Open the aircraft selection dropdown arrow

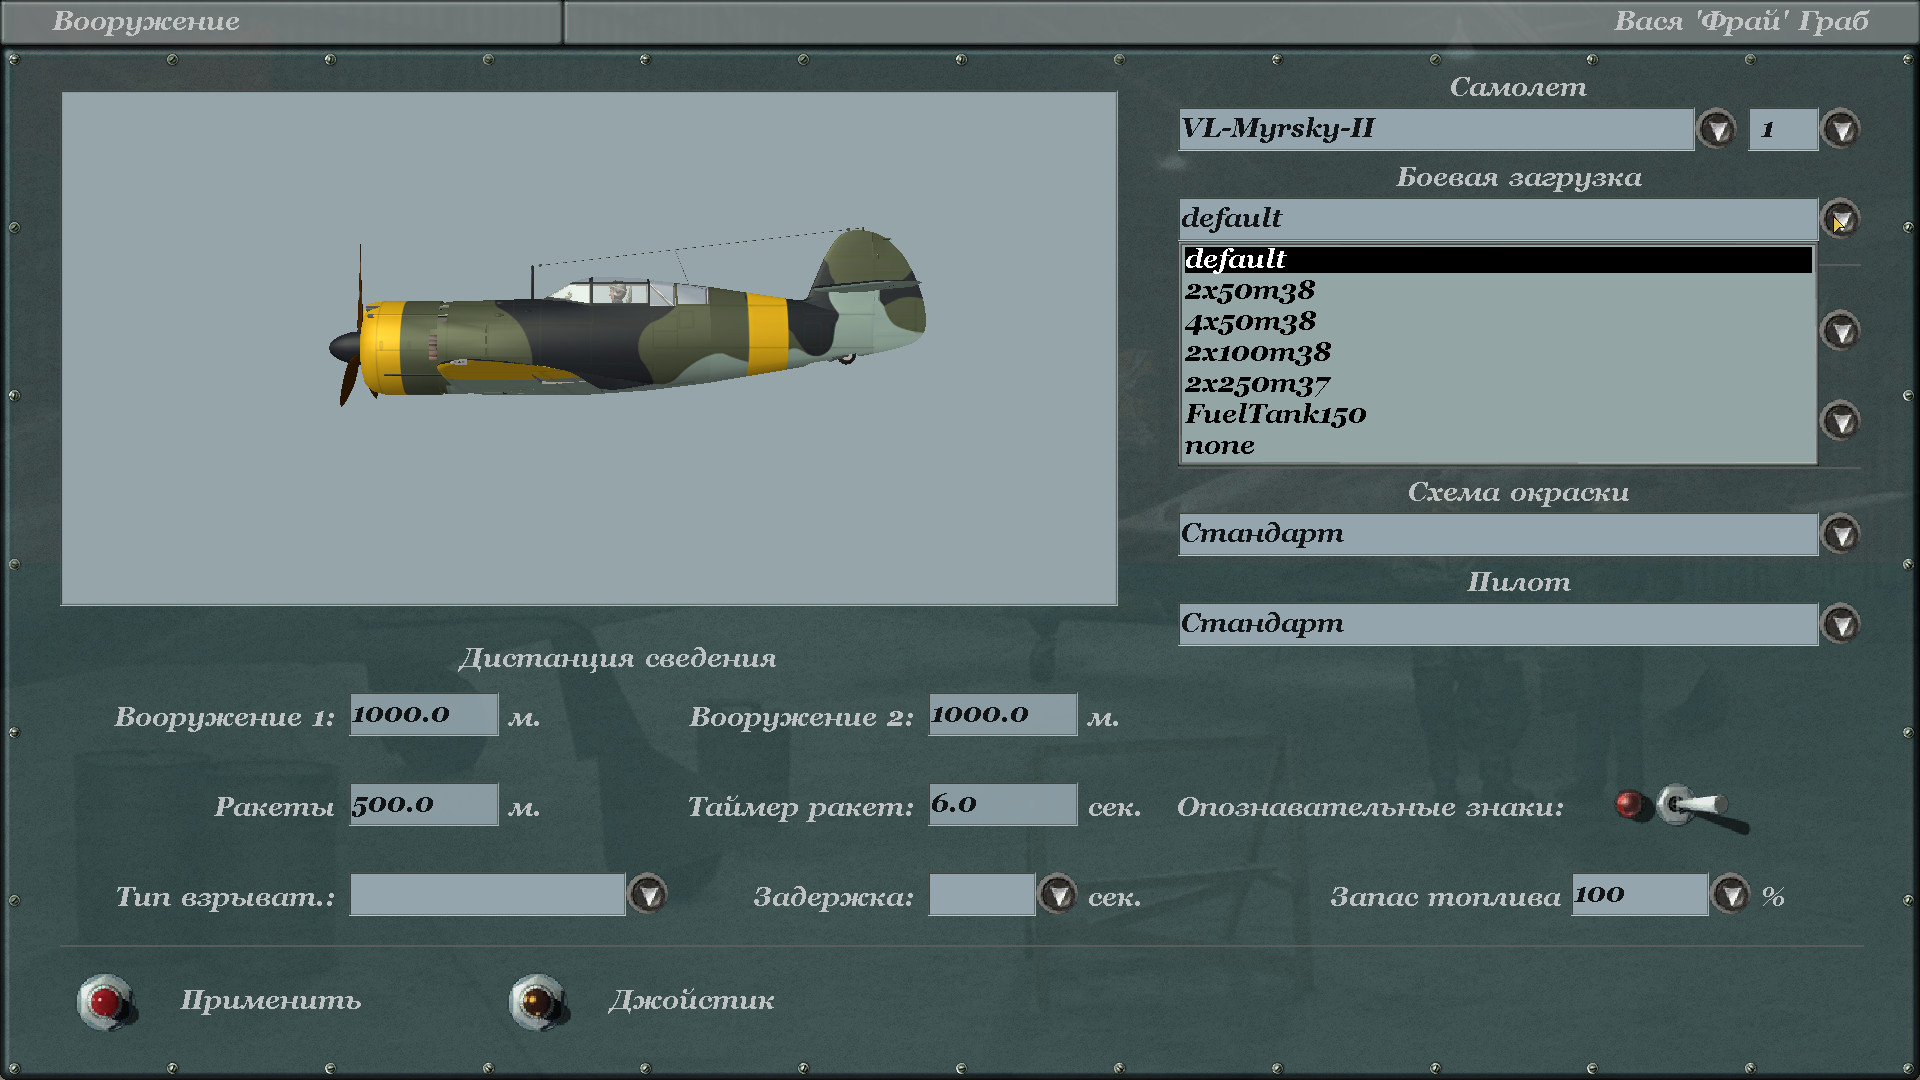click(1716, 129)
